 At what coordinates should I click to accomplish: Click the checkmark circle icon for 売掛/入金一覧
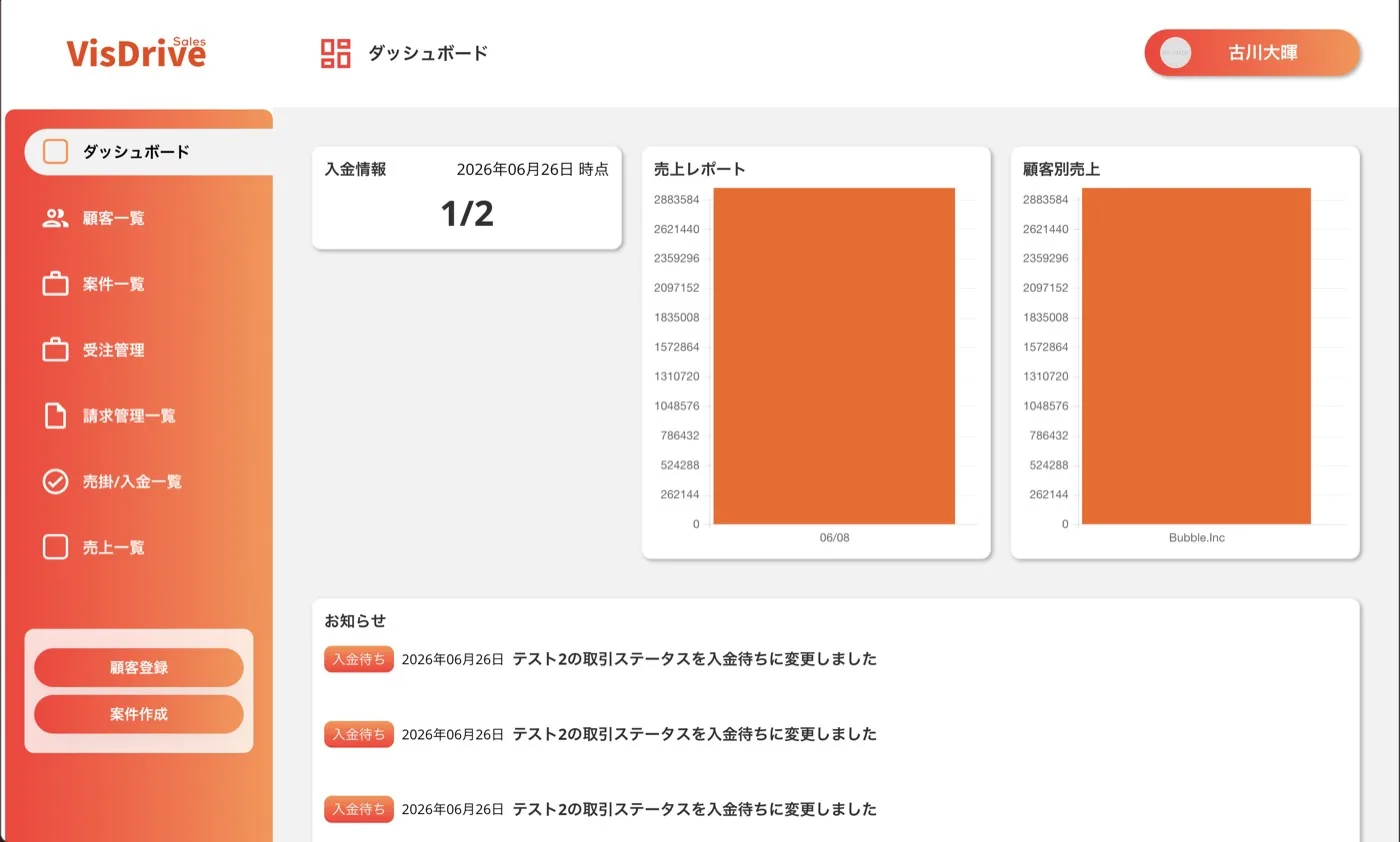pyautogui.click(x=55, y=482)
